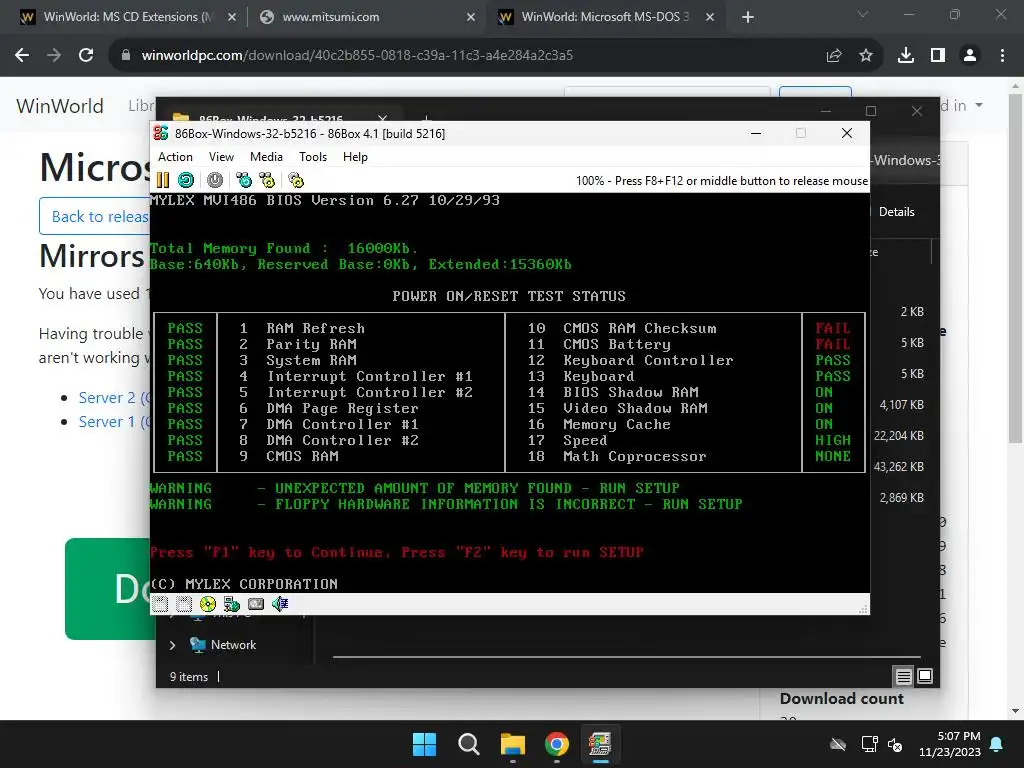Click the 2,869 KB file size entry
The image size is (1024, 768).
click(x=901, y=498)
